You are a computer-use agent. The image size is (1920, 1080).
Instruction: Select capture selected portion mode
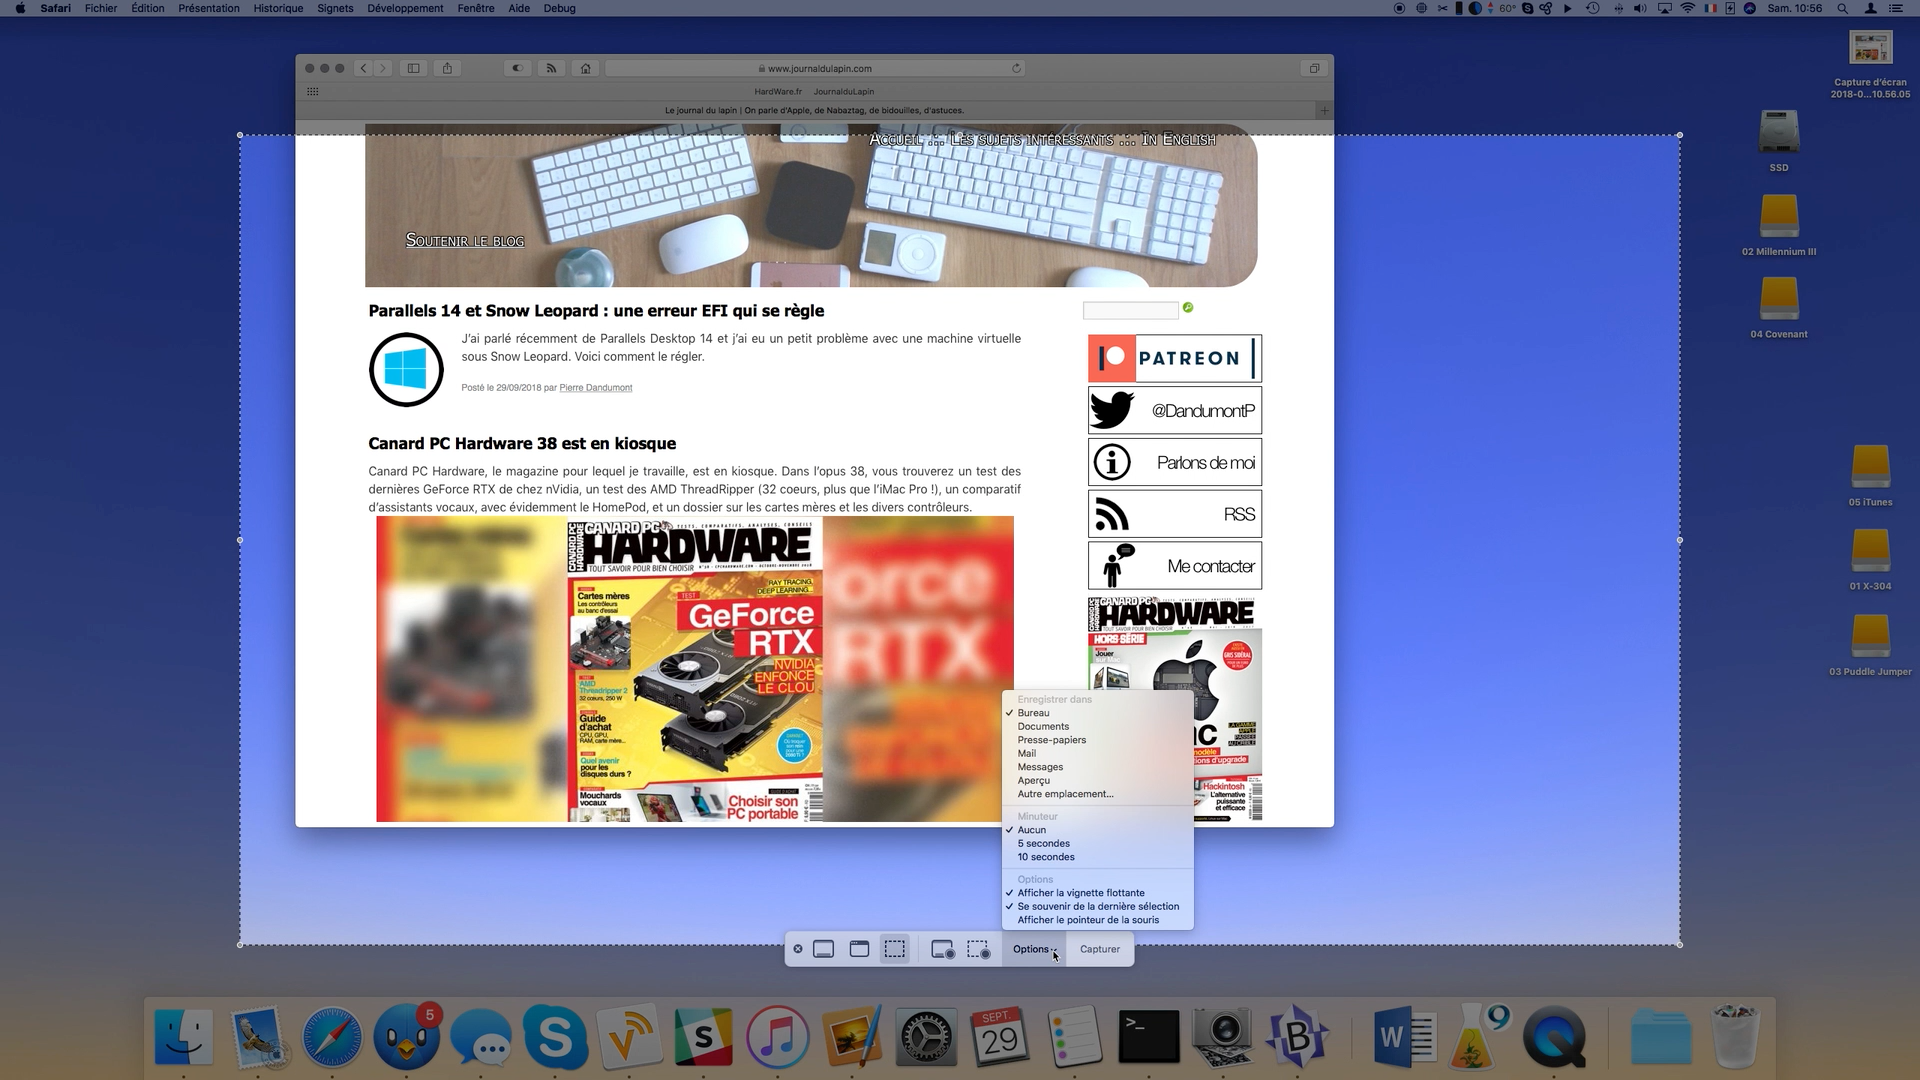(x=895, y=949)
